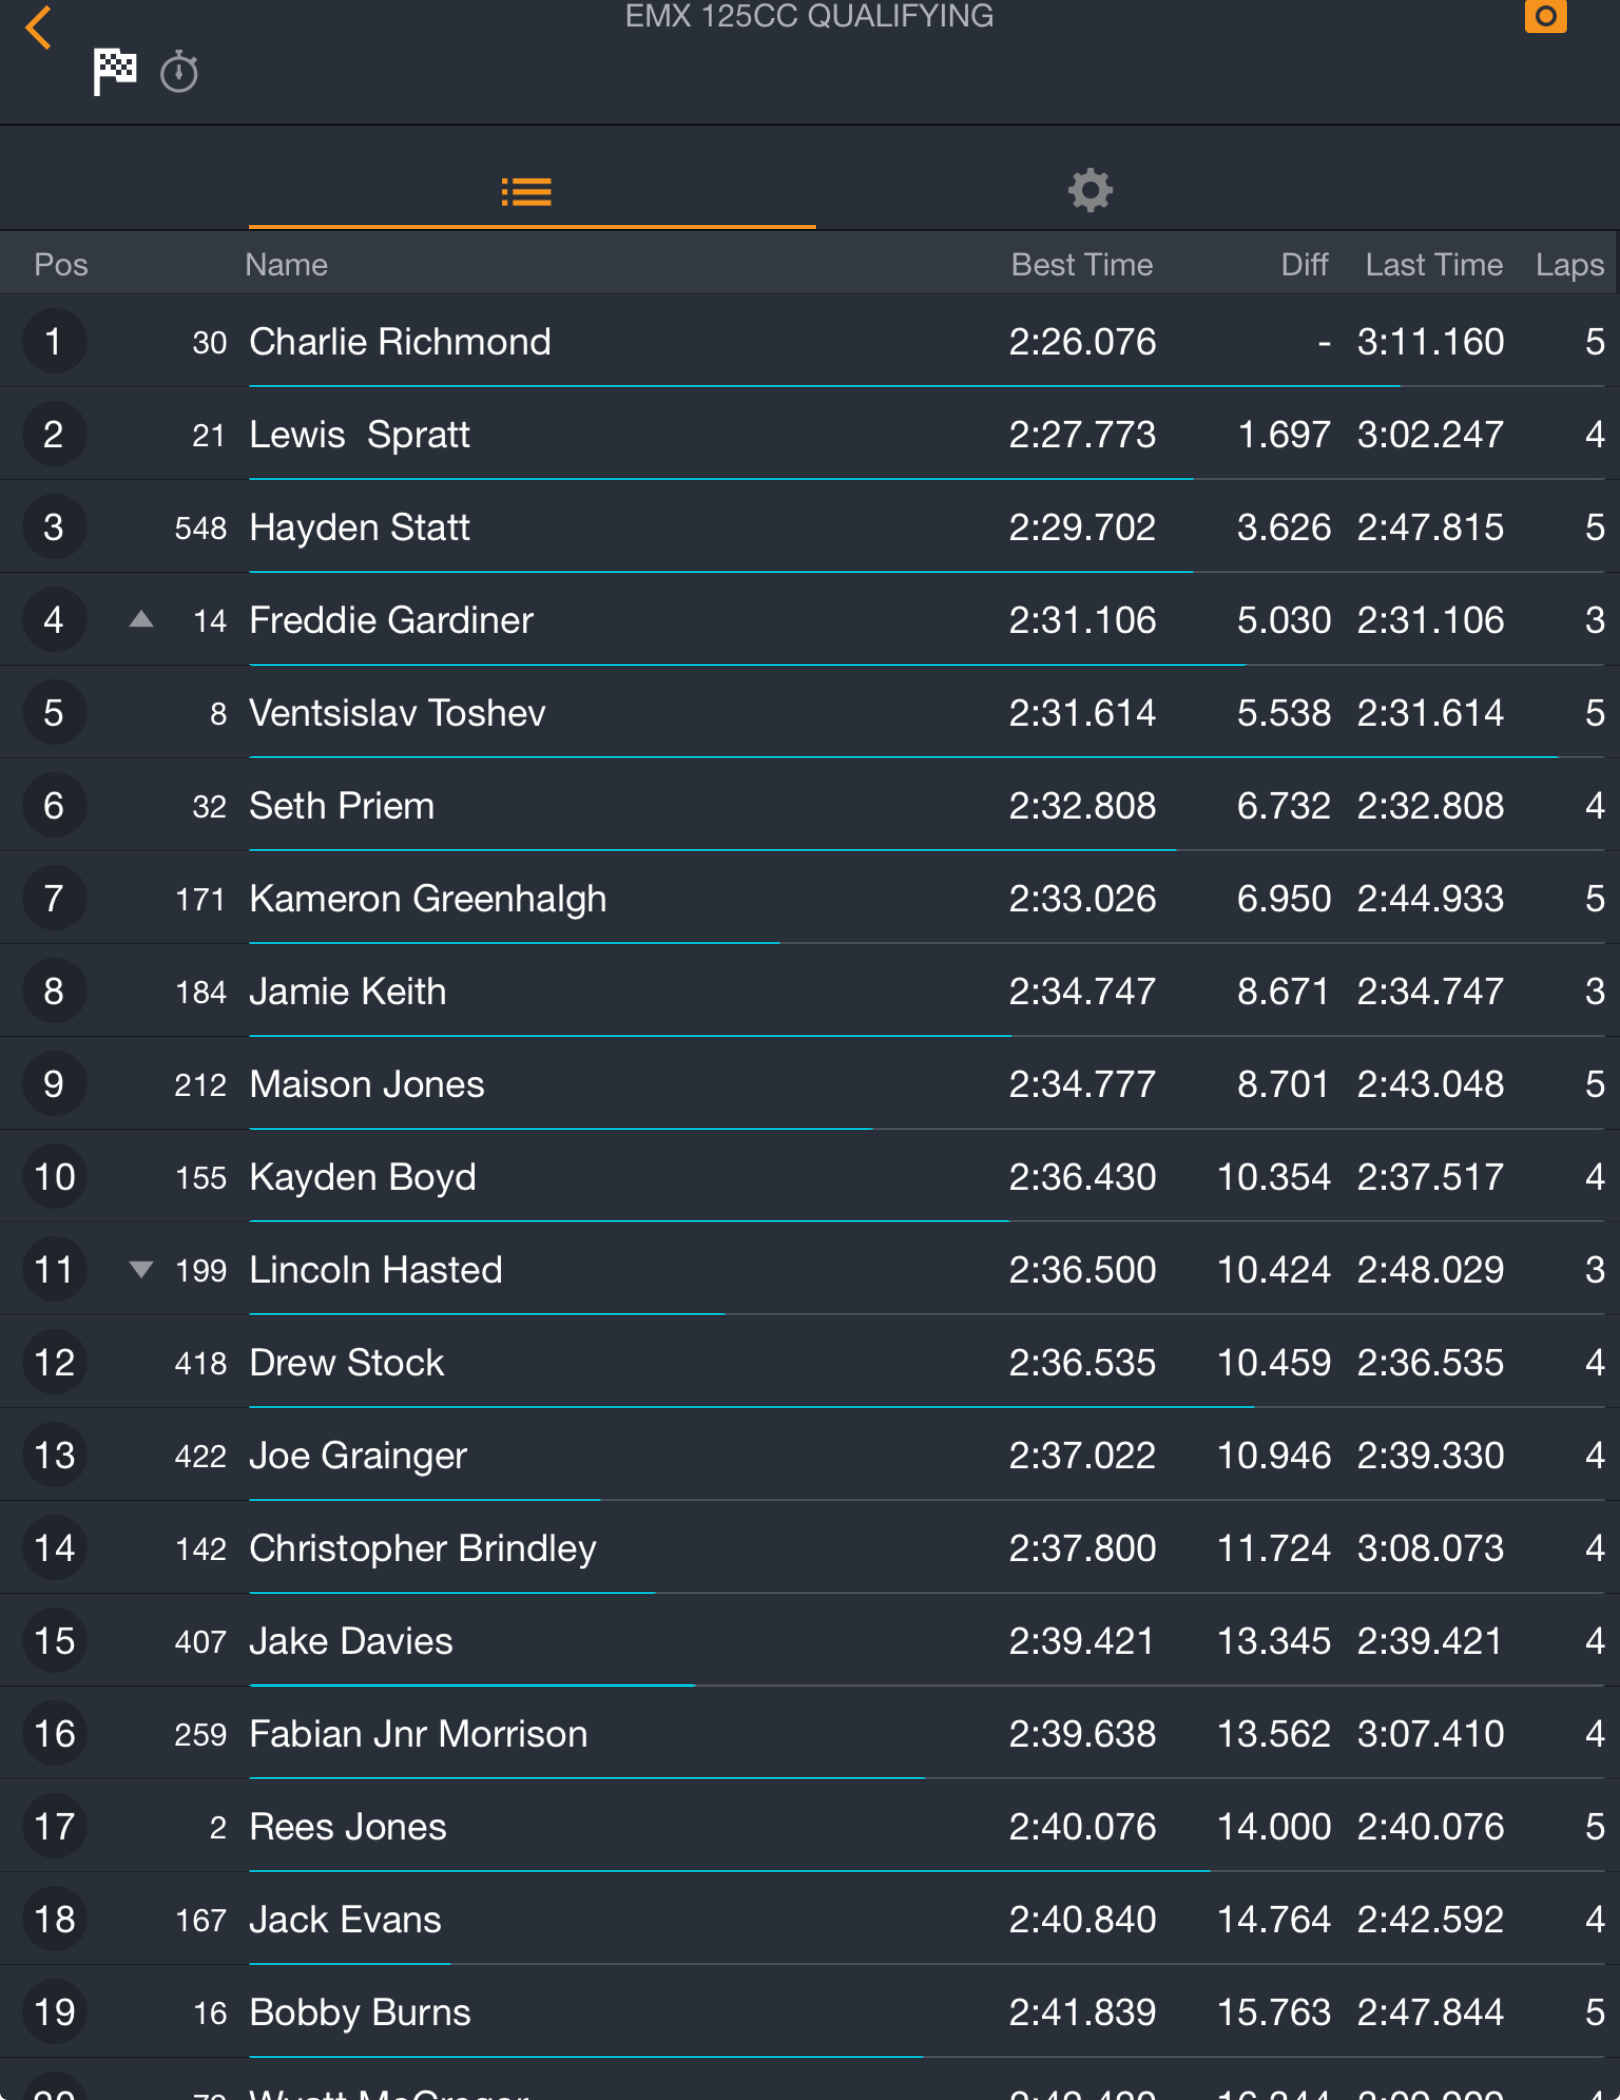Switch to the list results tab

coord(527,191)
